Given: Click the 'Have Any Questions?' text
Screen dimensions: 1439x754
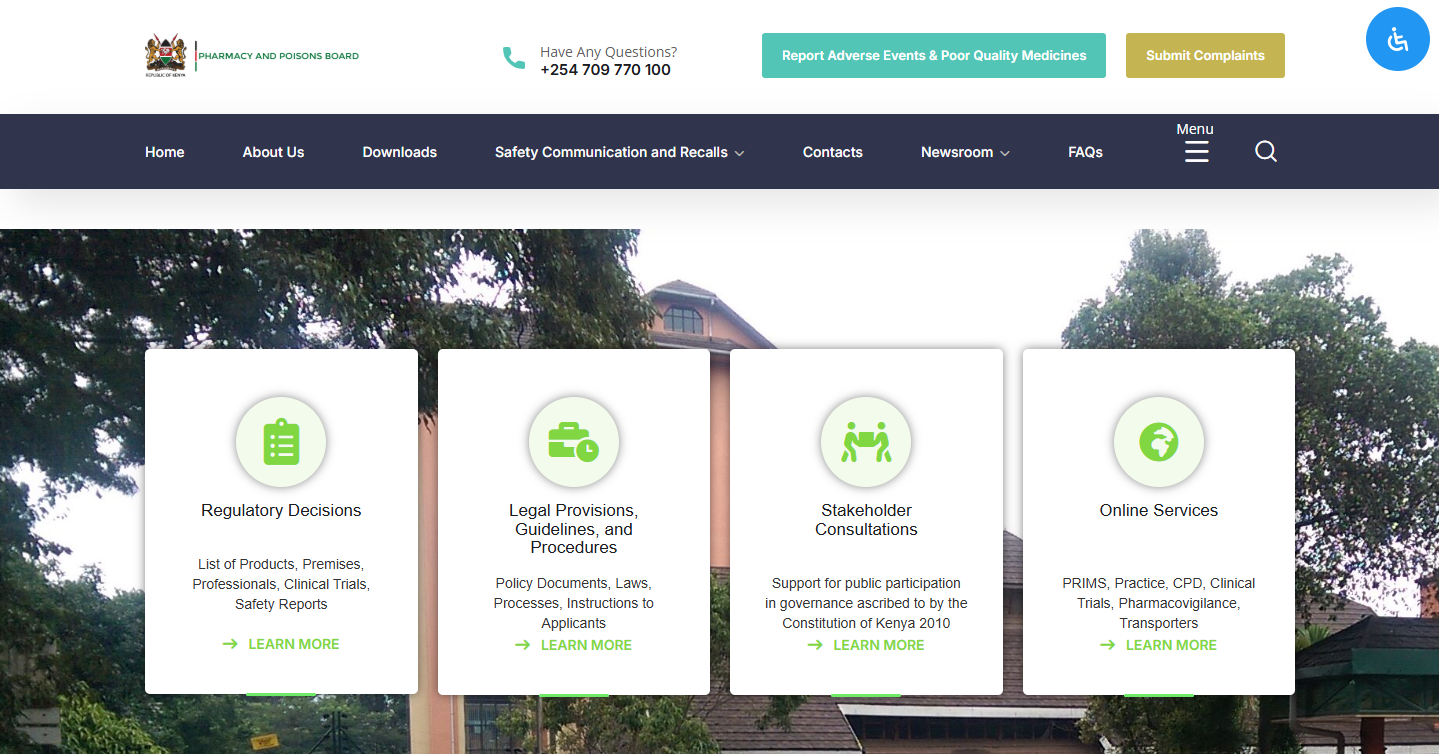Looking at the screenshot, I should (608, 52).
